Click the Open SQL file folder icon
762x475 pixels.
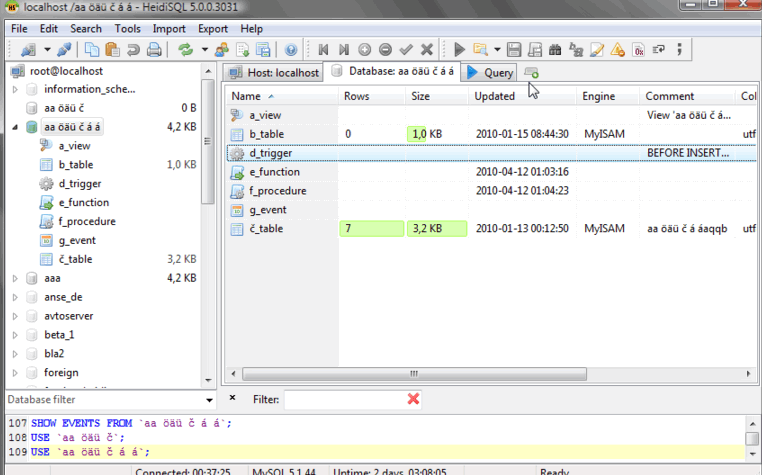(480, 50)
